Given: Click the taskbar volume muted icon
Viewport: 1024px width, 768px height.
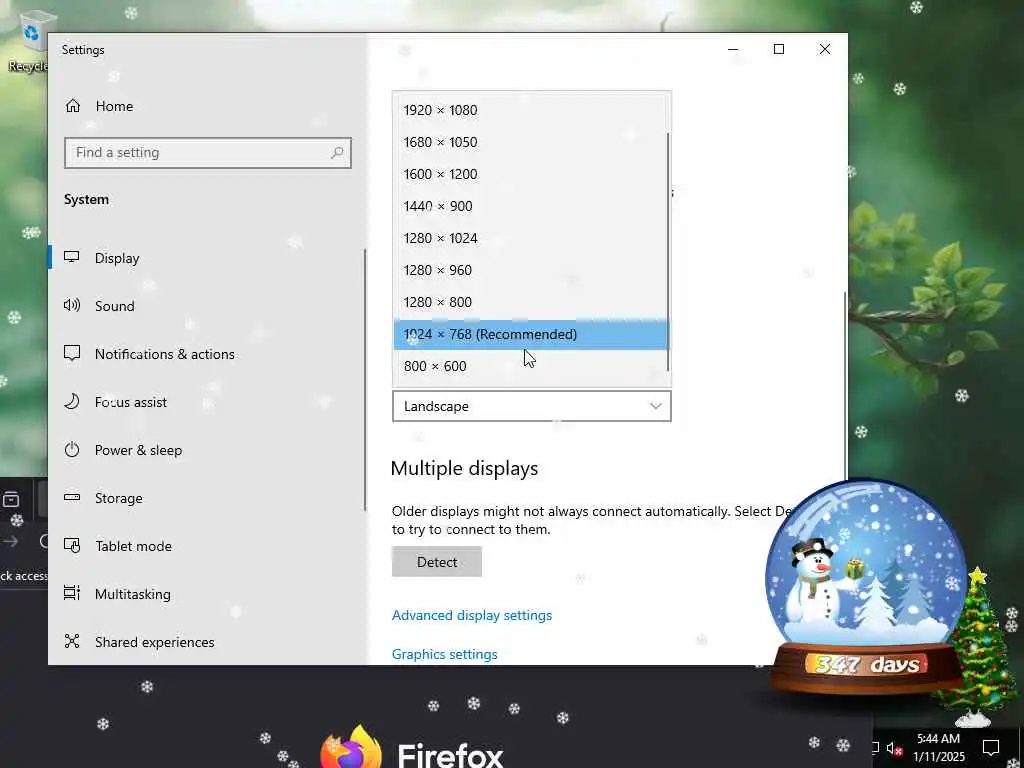Looking at the screenshot, I should [893, 748].
